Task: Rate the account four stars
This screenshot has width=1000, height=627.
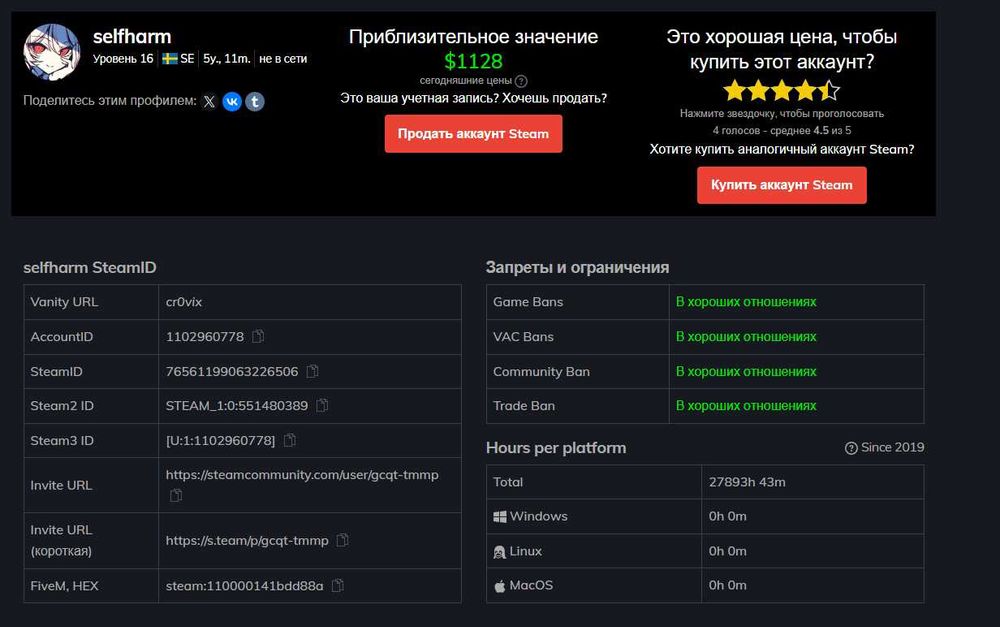Action: [x=805, y=91]
